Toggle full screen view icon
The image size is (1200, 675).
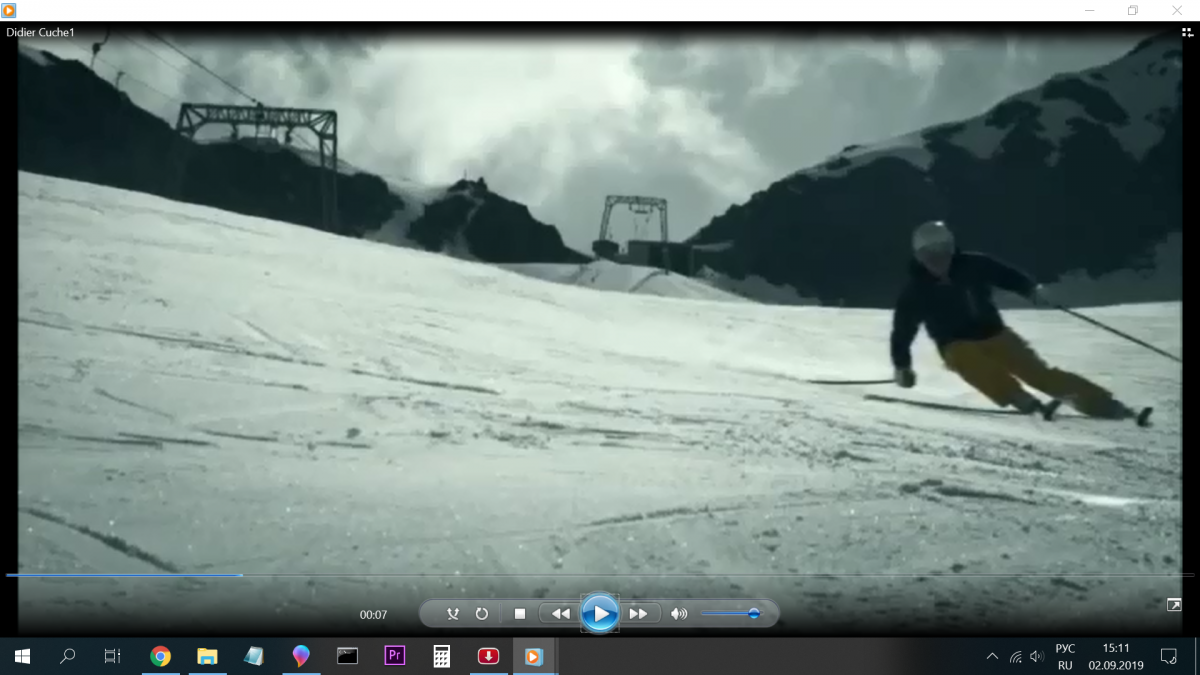pyautogui.click(x=1174, y=605)
